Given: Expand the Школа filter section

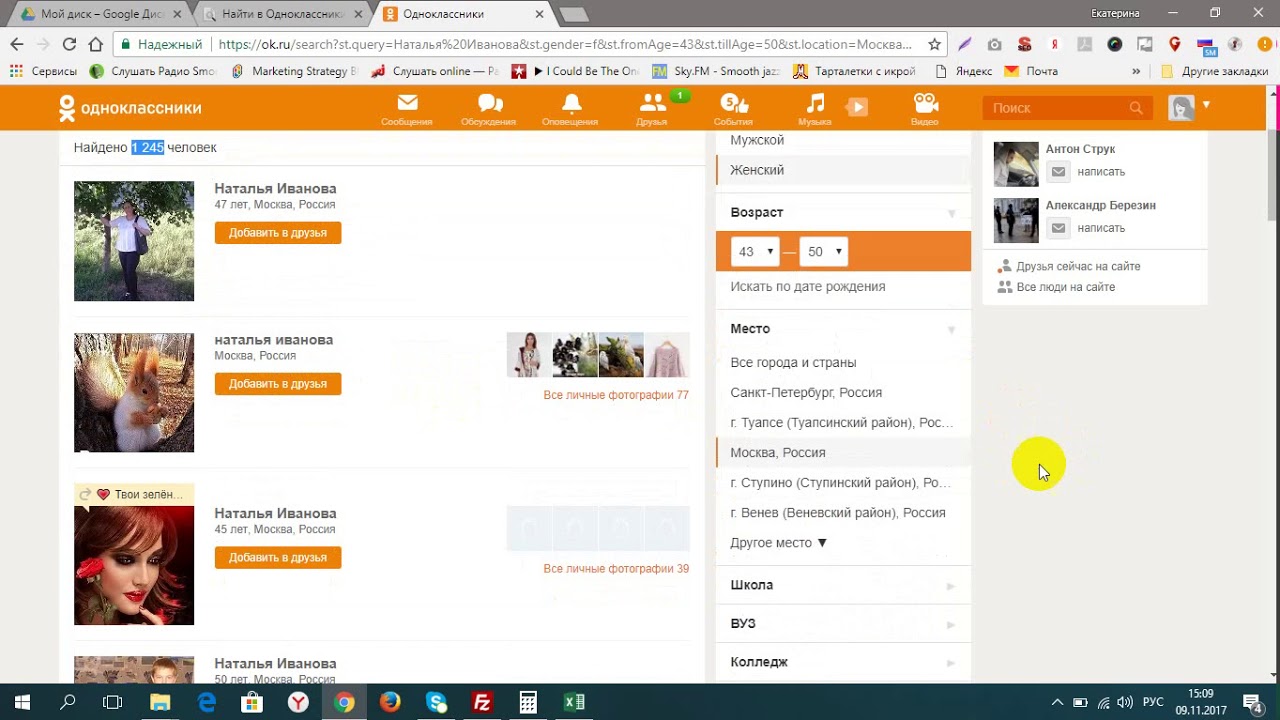Looking at the screenshot, I should point(843,585).
